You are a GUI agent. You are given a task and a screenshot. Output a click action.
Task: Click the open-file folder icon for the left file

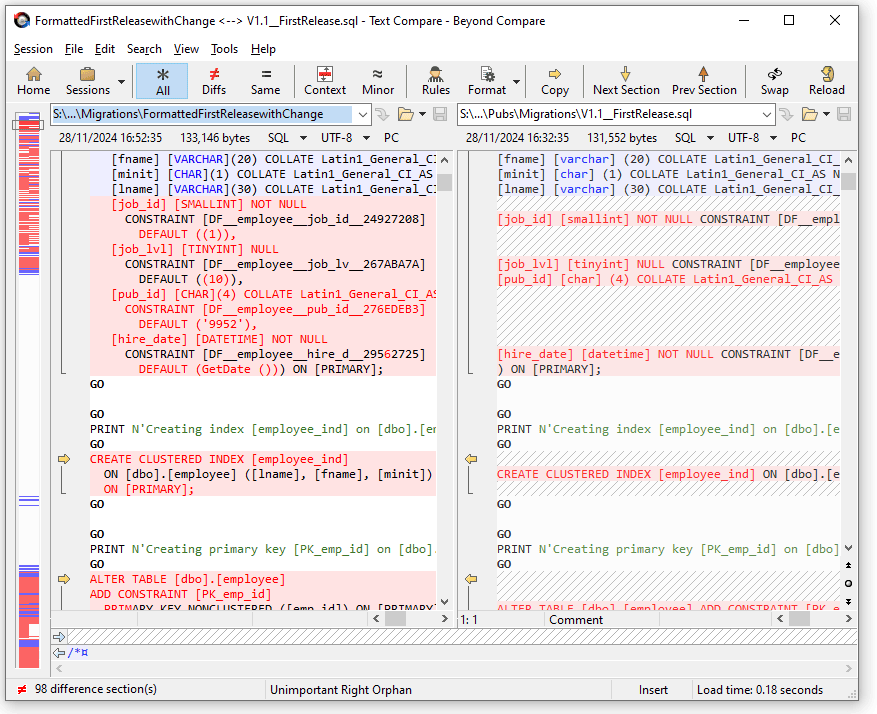[406, 115]
